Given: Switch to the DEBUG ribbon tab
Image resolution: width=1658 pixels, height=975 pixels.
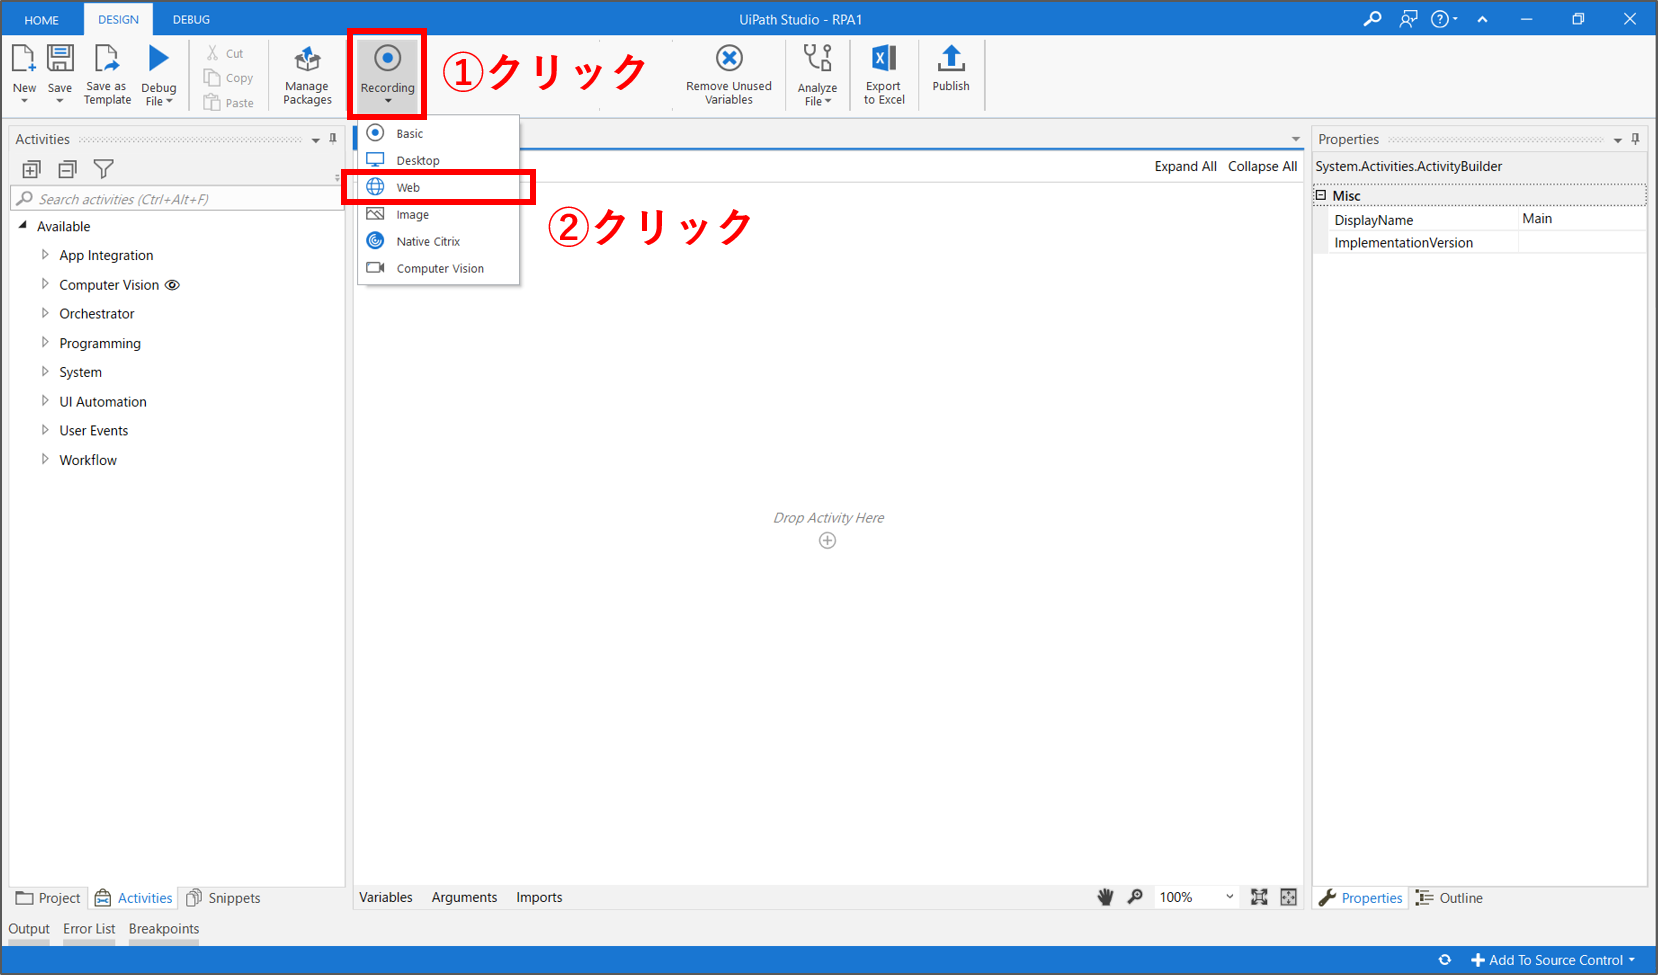Looking at the screenshot, I should tap(191, 19).
